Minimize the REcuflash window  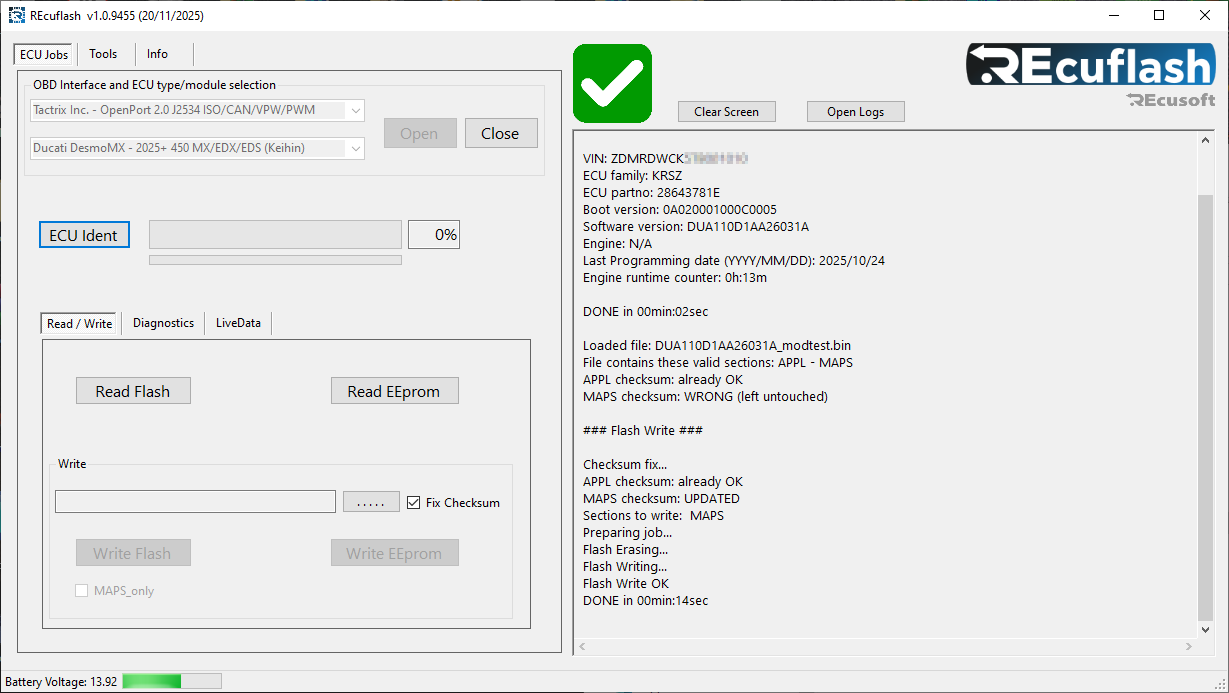tap(1113, 15)
